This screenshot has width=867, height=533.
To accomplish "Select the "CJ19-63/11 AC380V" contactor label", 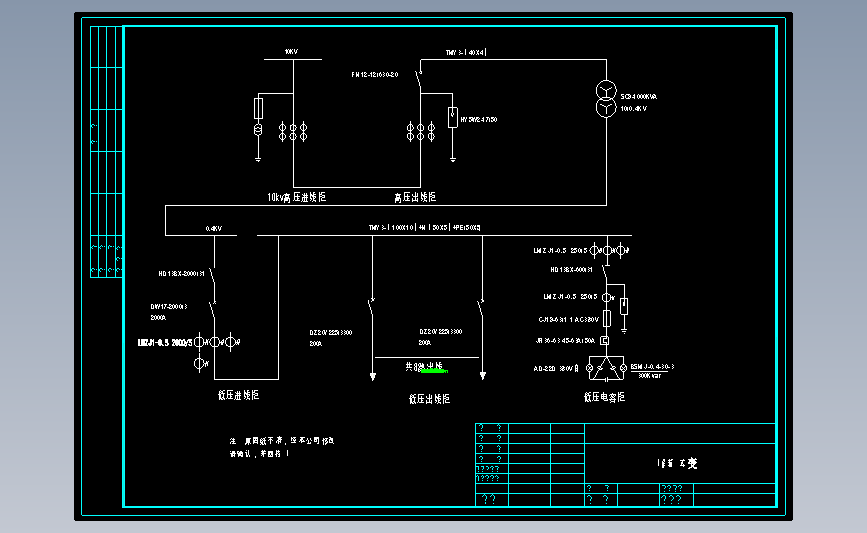I will 568,320.
